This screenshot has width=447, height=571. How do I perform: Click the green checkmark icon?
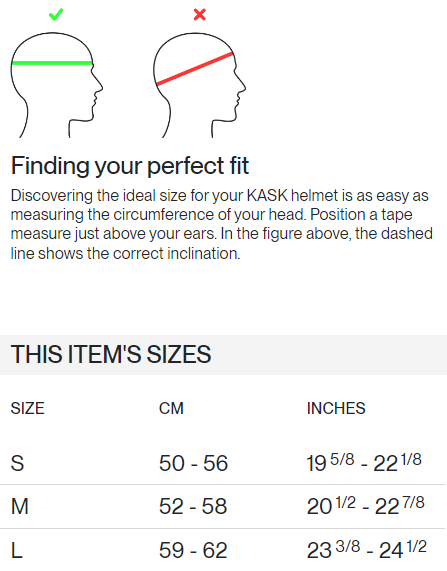click(x=56, y=15)
